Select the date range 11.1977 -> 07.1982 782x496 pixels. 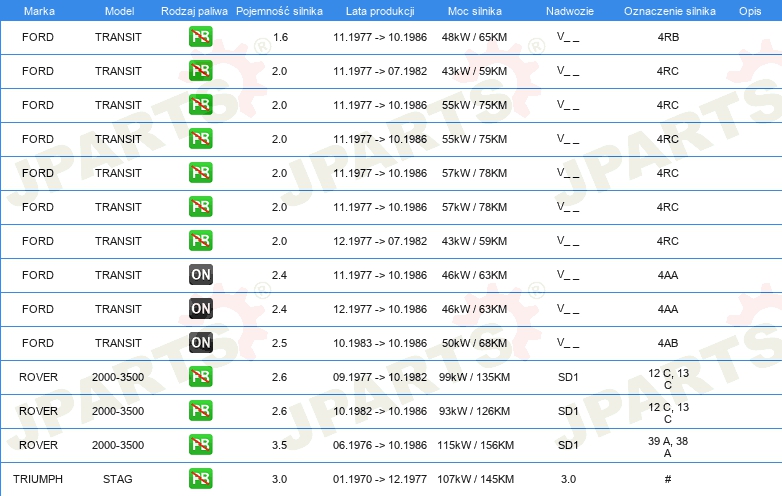coord(380,71)
